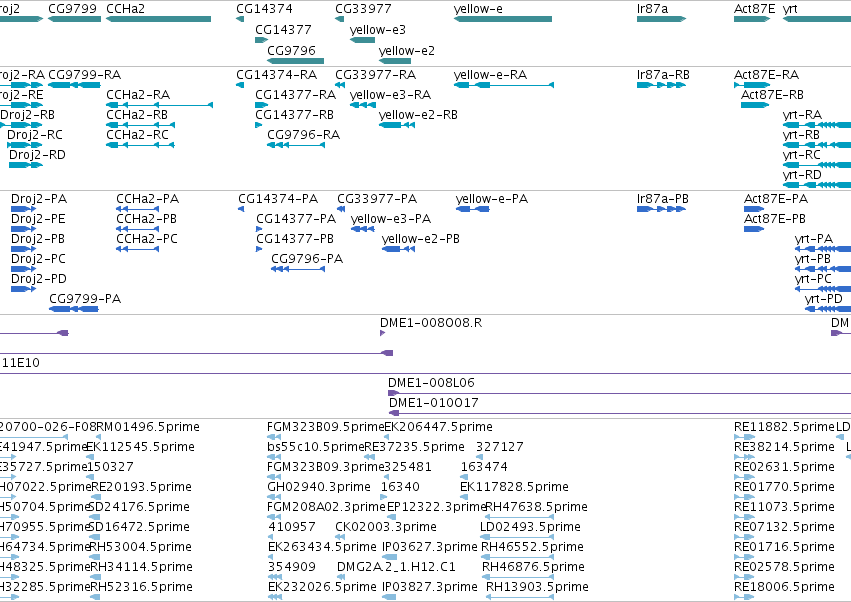The image size is (851, 602).
Task: Click the CG14377 gene label
Action: pyautogui.click(x=283, y=29)
